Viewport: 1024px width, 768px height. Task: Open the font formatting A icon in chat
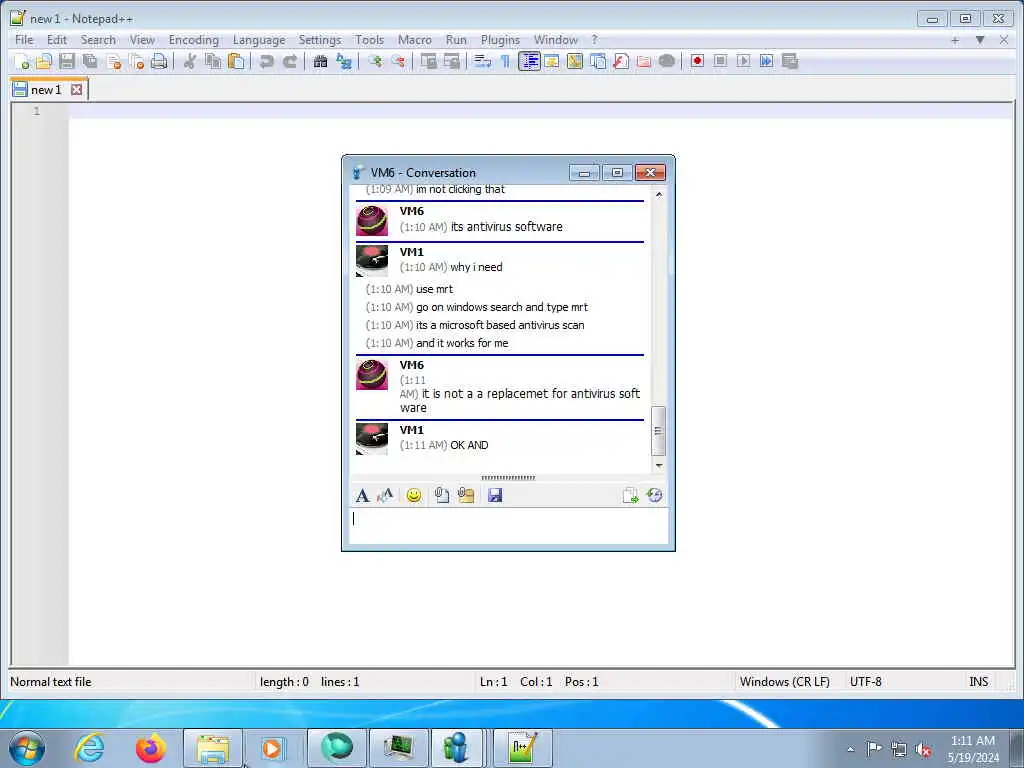362,496
